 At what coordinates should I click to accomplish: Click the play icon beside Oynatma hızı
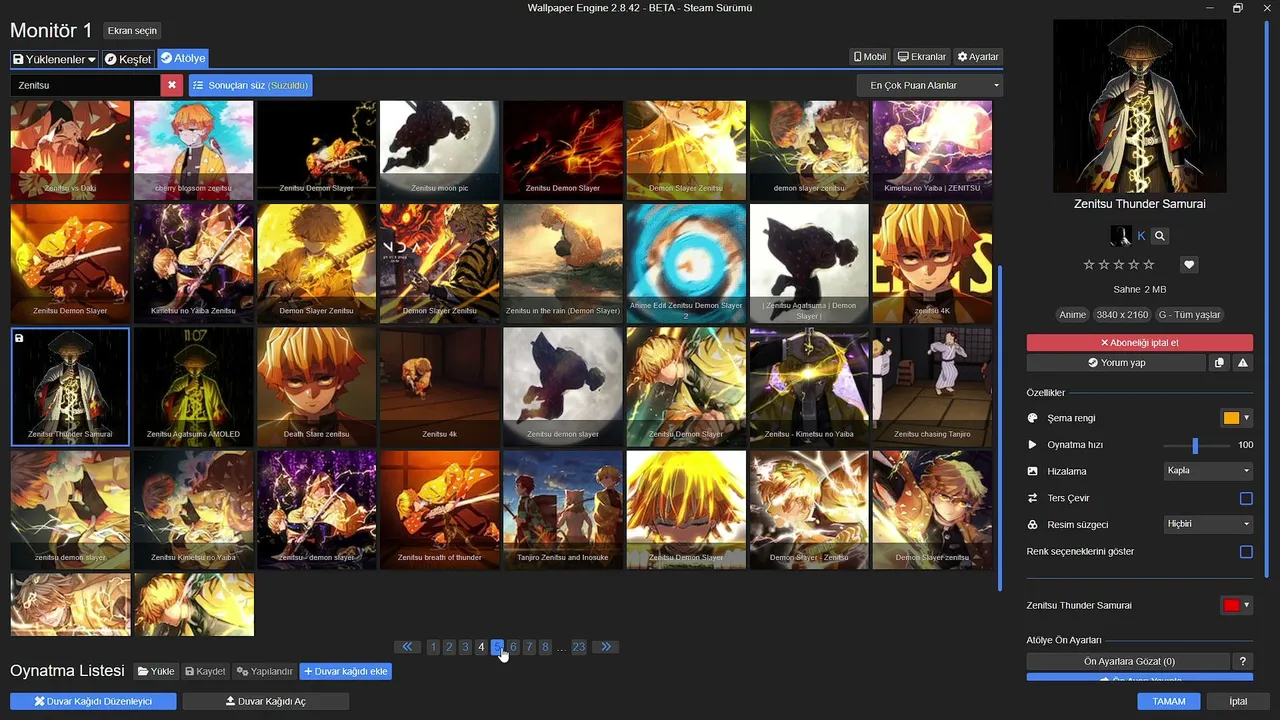coord(1033,445)
